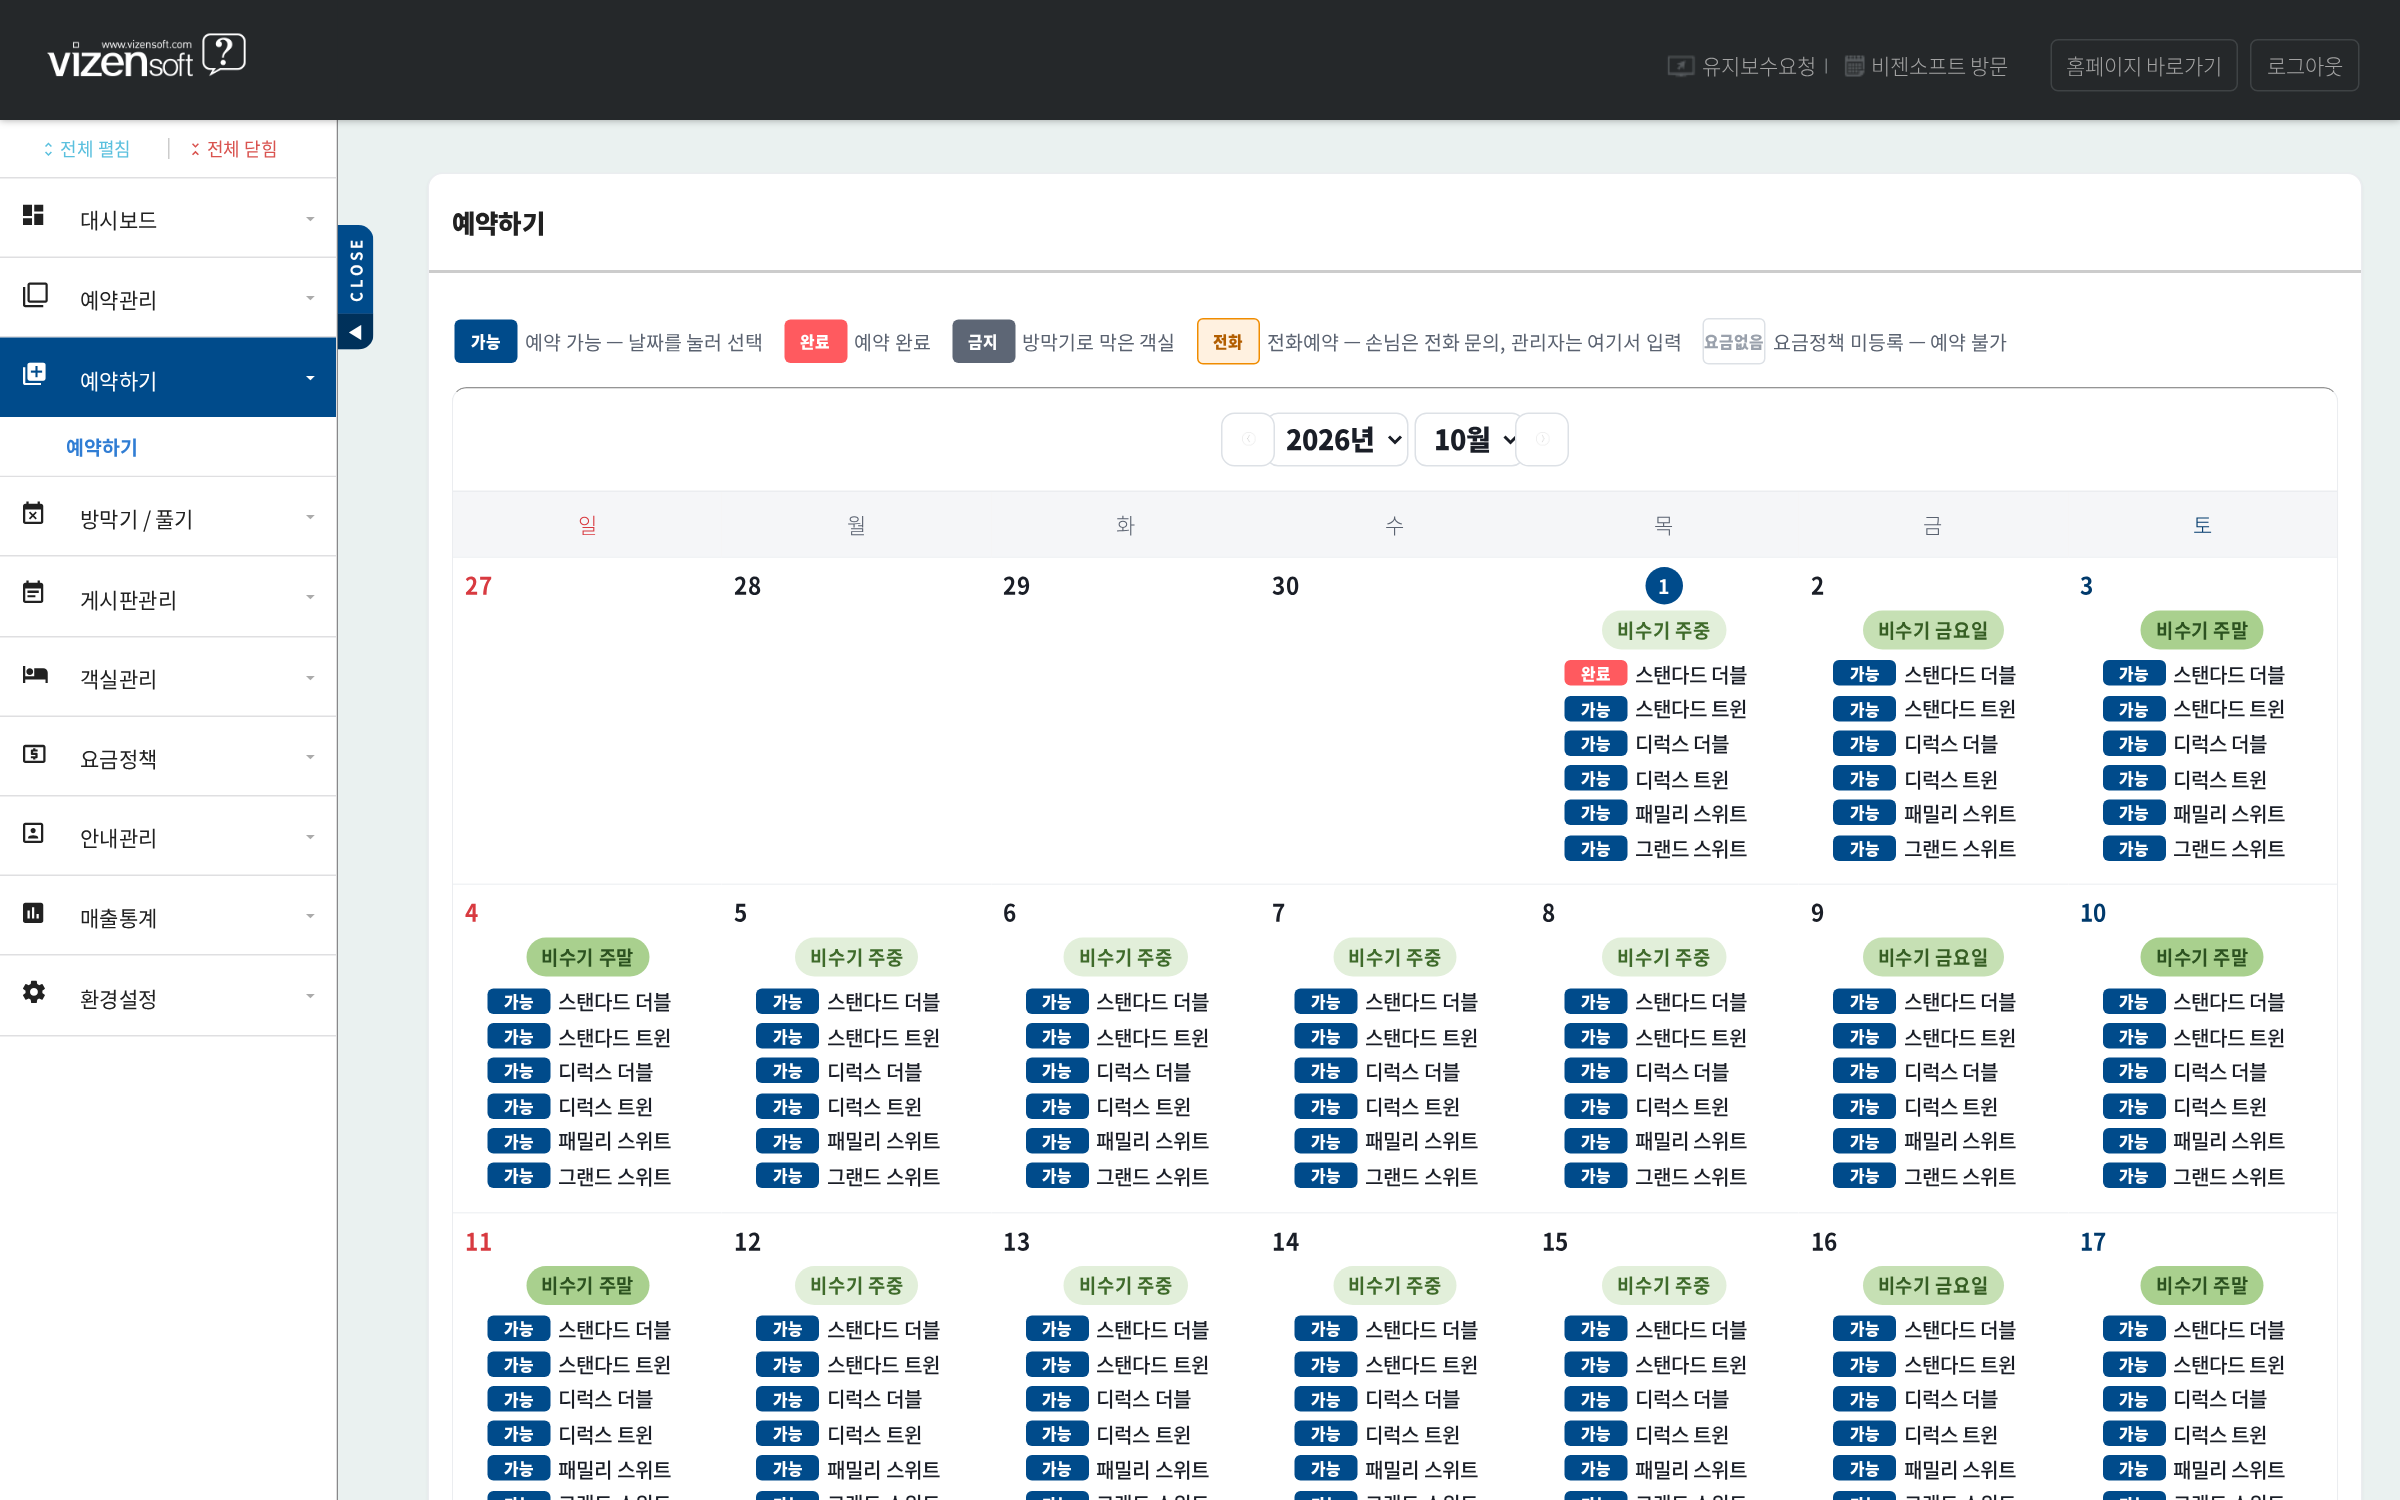Open the 요금정책 menu
This screenshot has width=2400, height=1500.
point(168,757)
